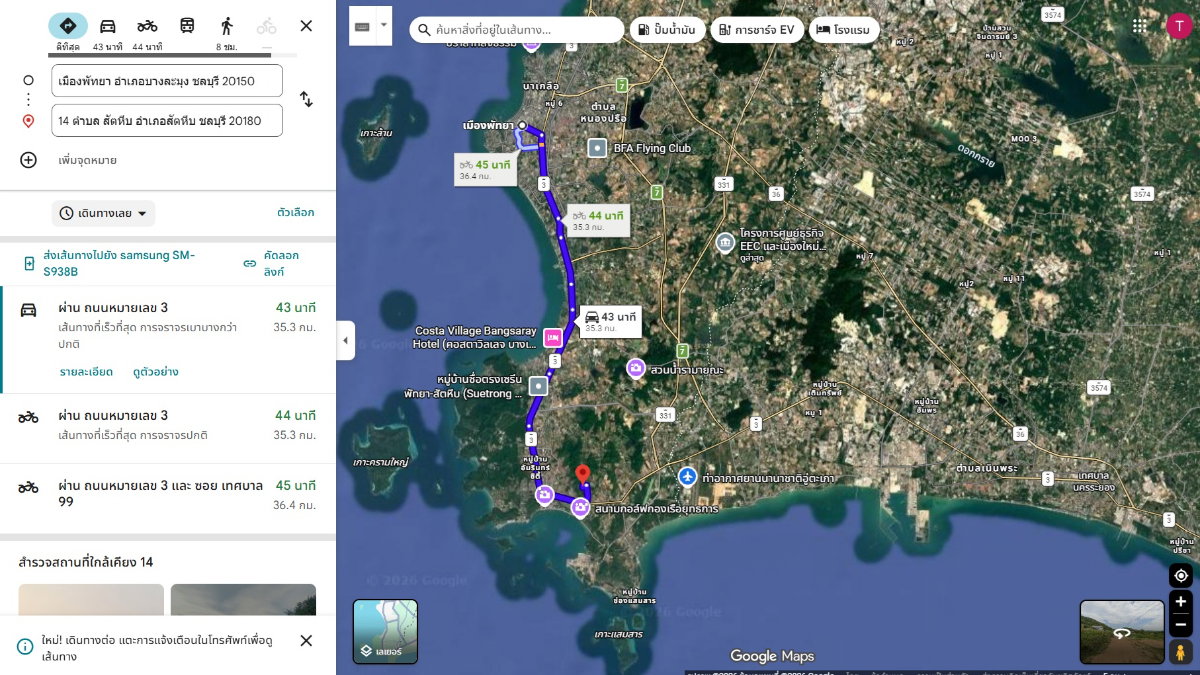1200x675 pixels.
Task: Select the cycling travel mode
Action: point(266,26)
